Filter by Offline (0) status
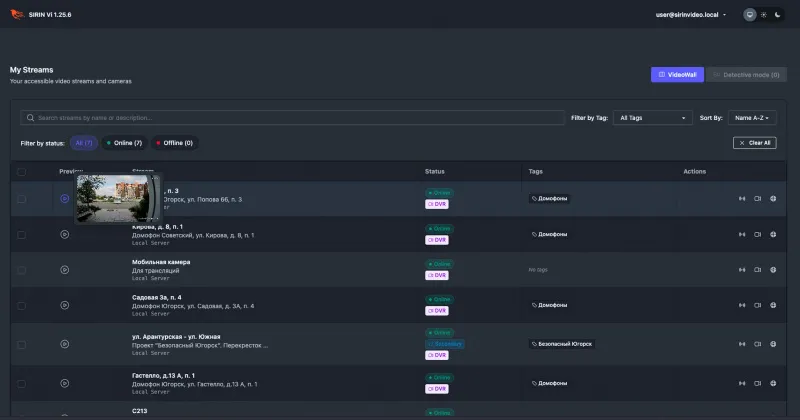 pyautogui.click(x=174, y=143)
